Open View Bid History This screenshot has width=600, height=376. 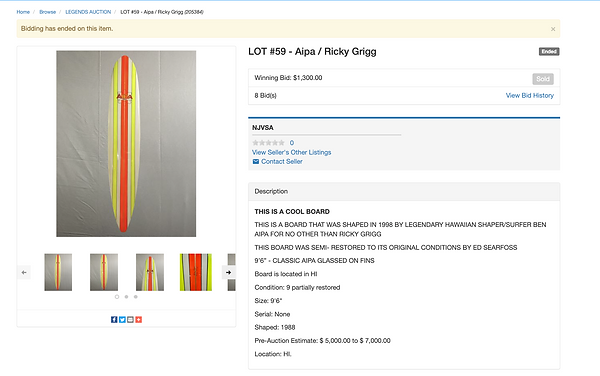pyautogui.click(x=530, y=96)
